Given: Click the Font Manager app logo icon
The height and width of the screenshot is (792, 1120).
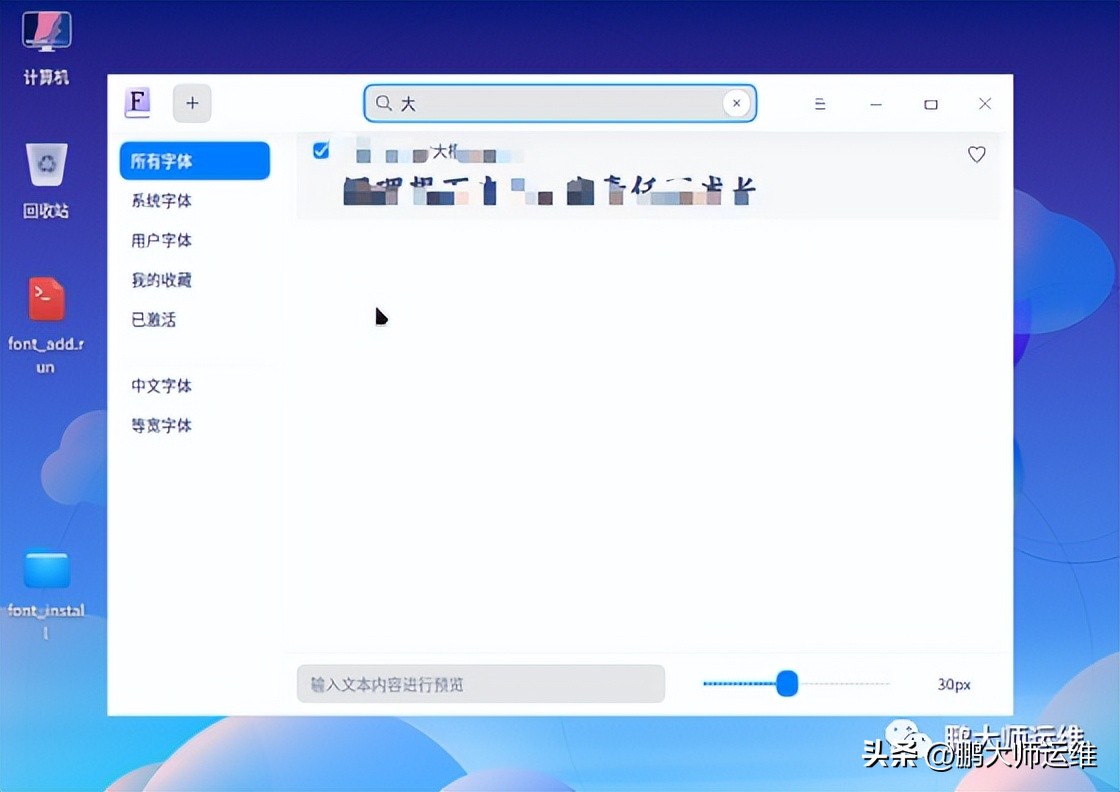Looking at the screenshot, I should (x=137, y=103).
